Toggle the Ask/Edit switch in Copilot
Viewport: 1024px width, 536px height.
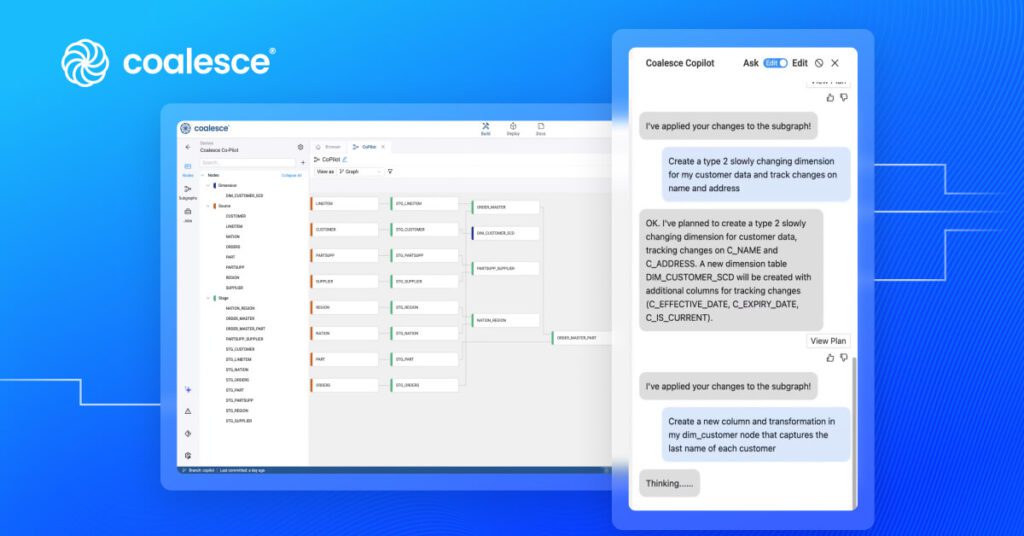pyautogui.click(x=775, y=63)
